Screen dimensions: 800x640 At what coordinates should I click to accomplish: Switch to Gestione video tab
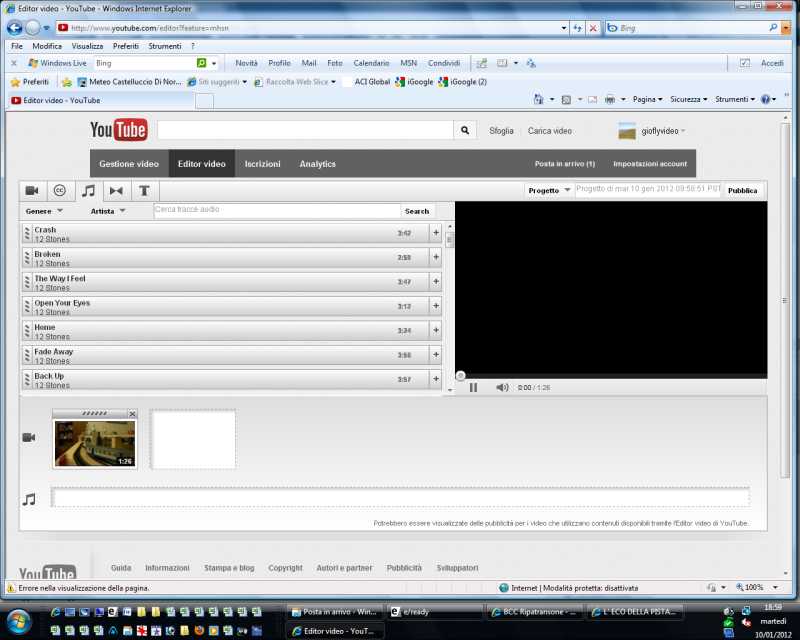pyautogui.click(x=129, y=164)
